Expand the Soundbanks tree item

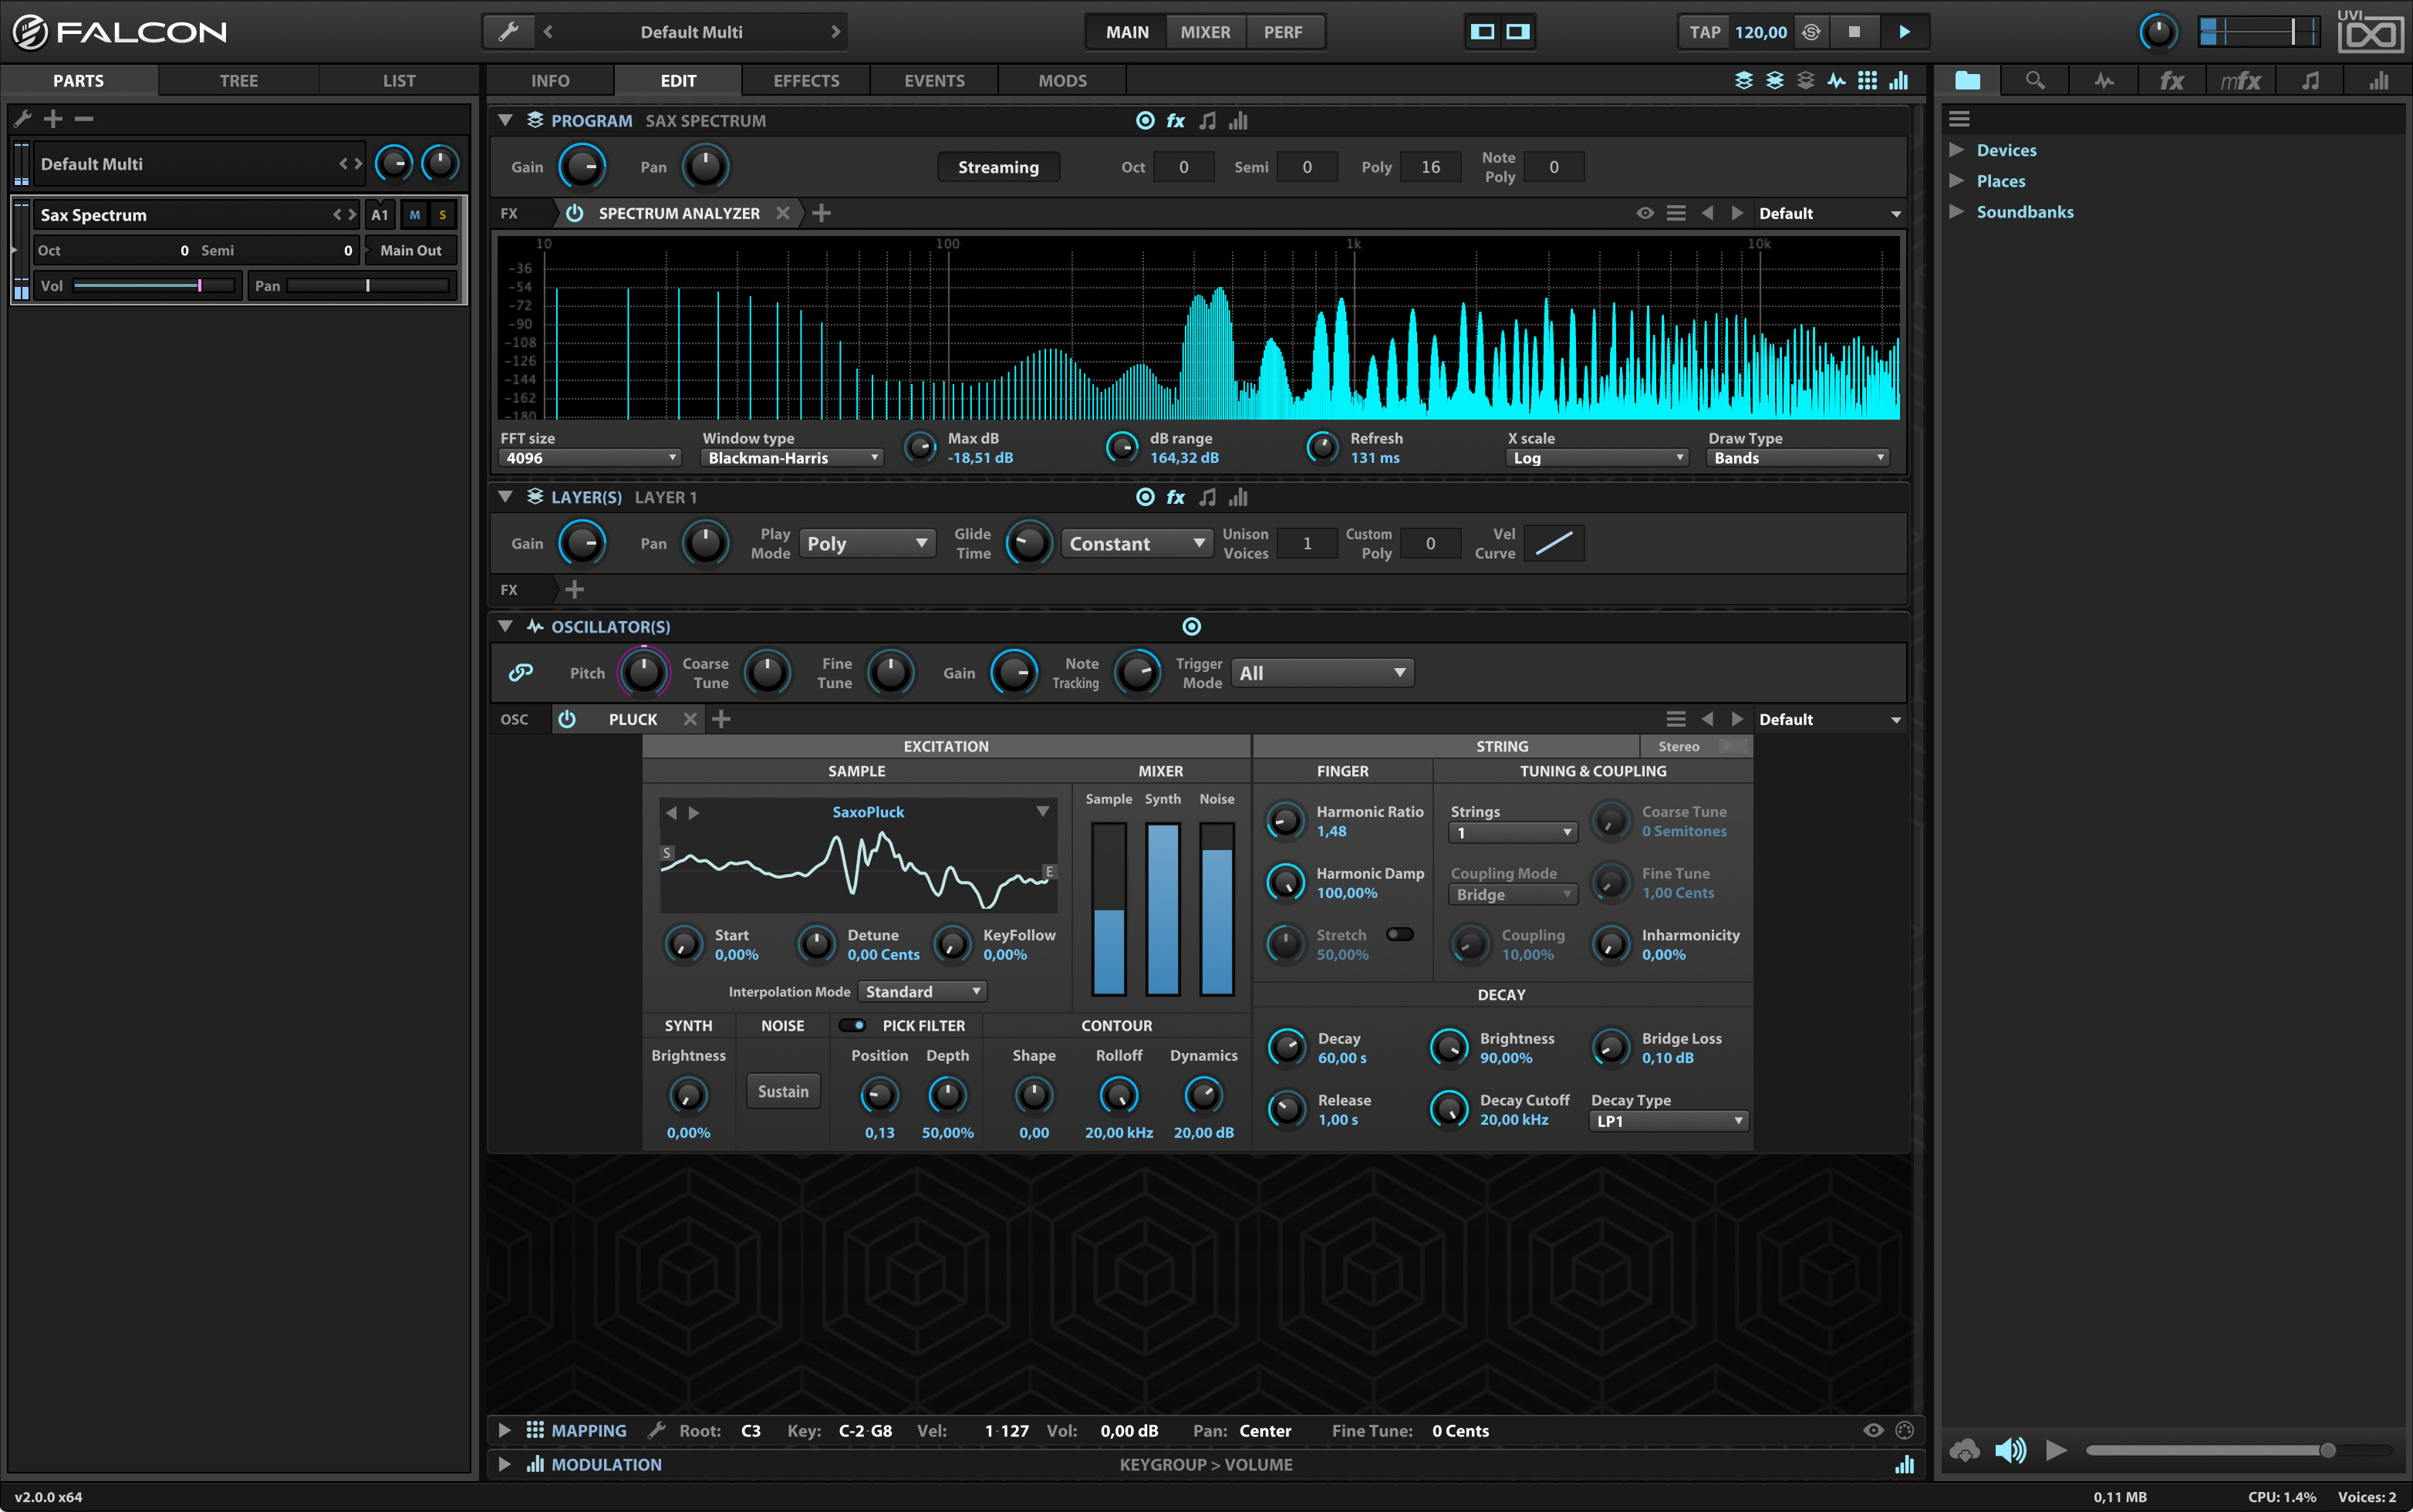pyautogui.click(x=1957, y=212)
